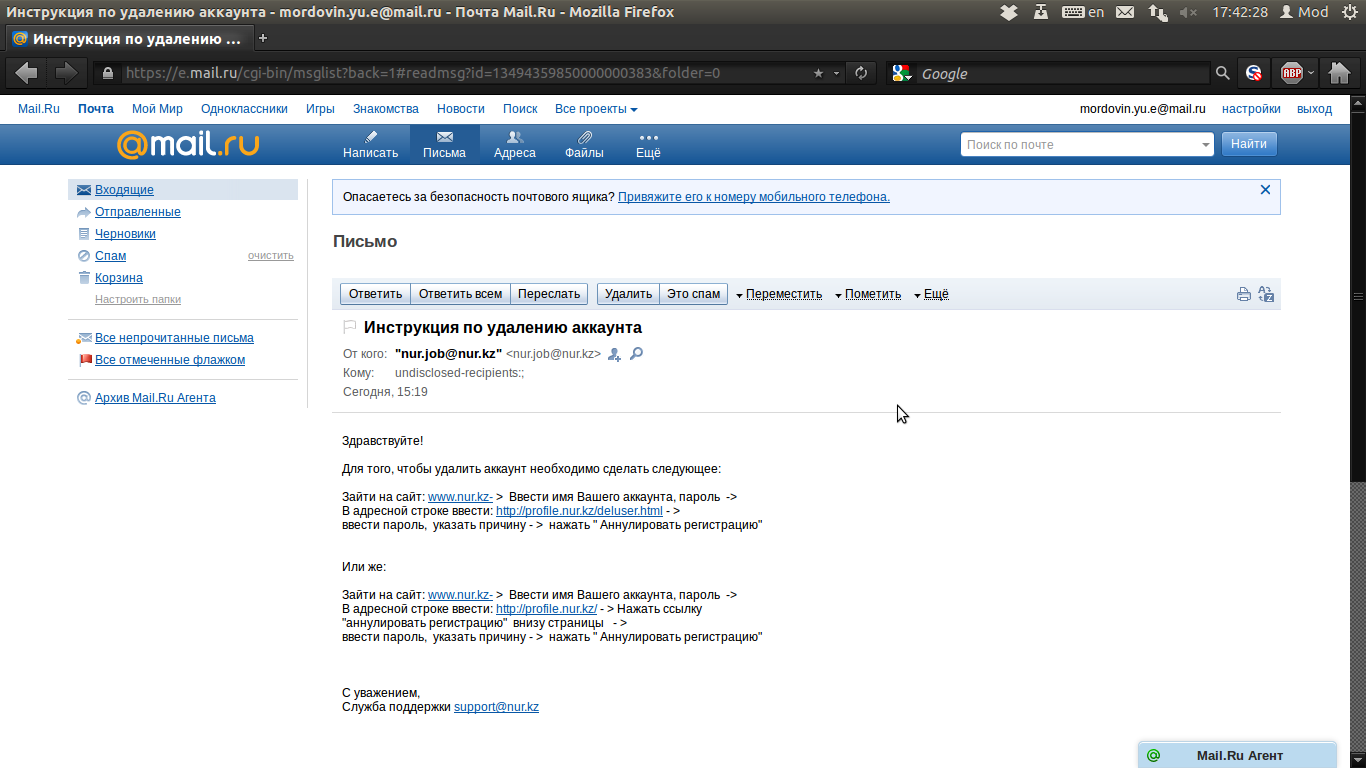This screenshot has width=1366, height=768.
Task: Open Одноклассники in top navigation
Action: coord(244,109)
